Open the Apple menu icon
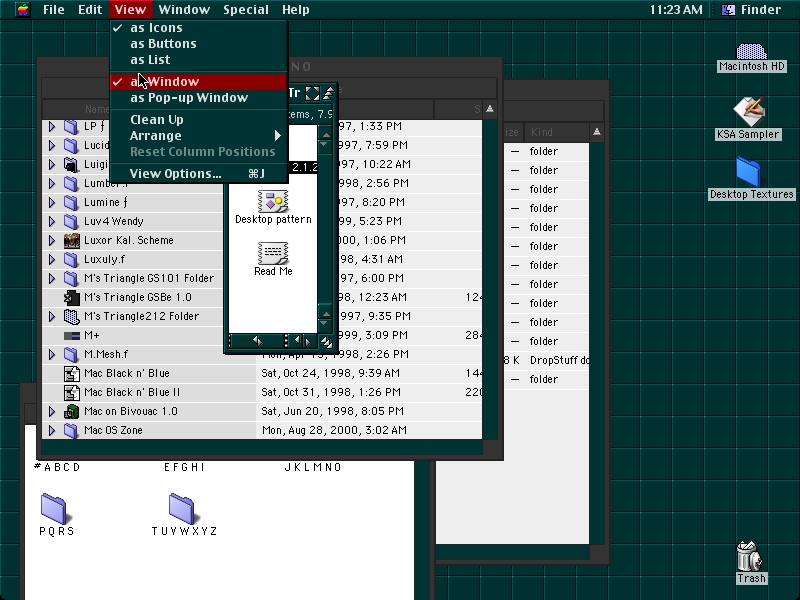Viewport: 800px width, 600px height. point(22,10)
